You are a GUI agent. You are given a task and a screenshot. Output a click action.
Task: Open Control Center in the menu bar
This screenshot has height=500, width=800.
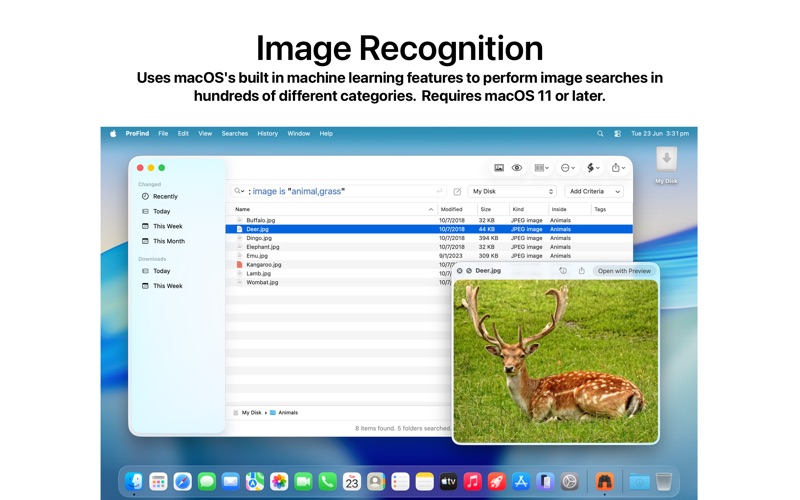click(x=617, y=134)
